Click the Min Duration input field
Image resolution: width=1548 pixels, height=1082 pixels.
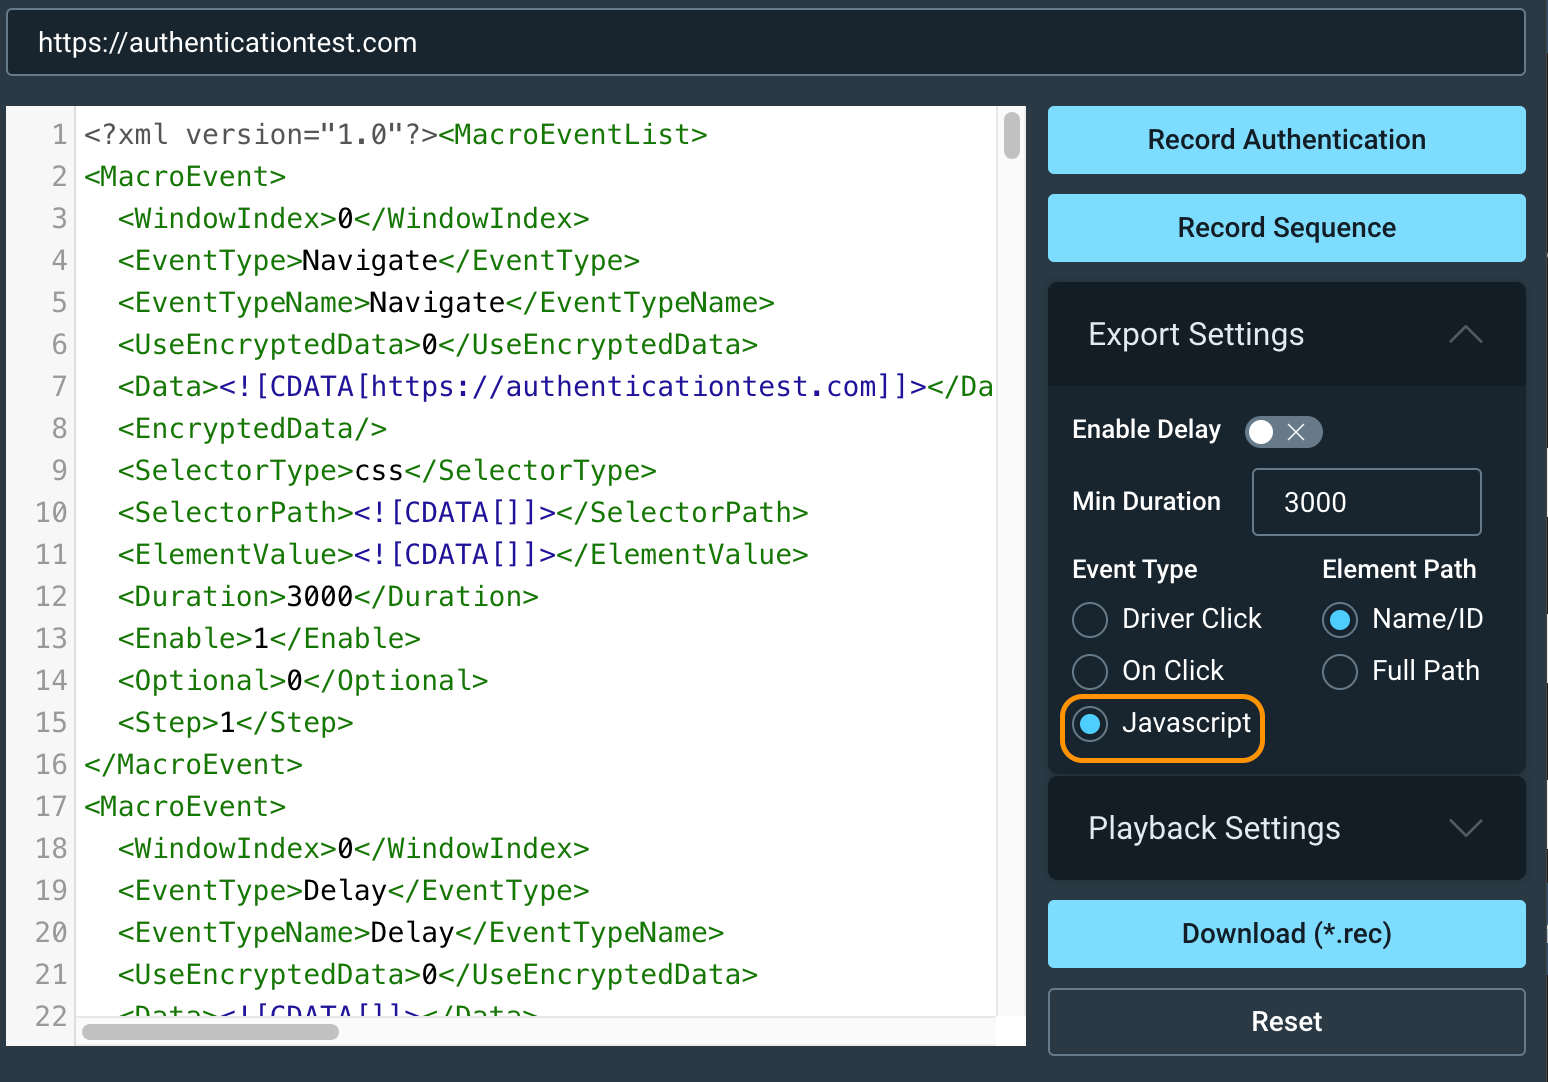[1366, 502]
